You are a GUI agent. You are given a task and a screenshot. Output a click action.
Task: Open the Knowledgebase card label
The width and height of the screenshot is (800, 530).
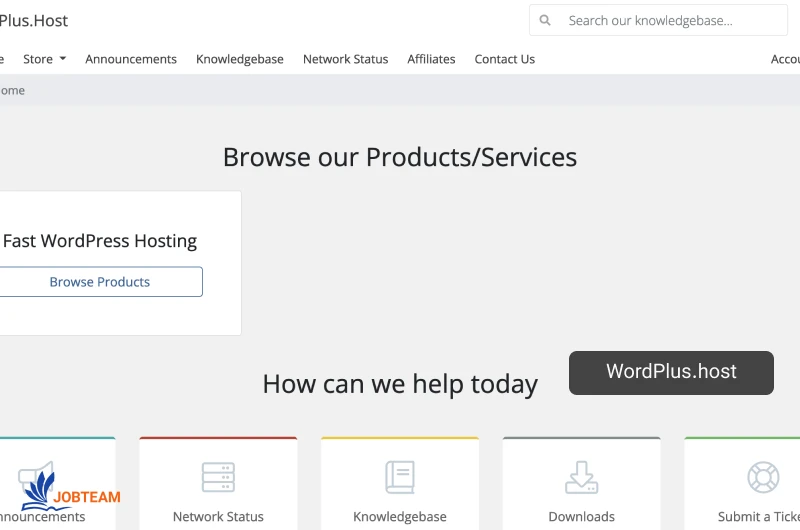click(x=400, y=517)
